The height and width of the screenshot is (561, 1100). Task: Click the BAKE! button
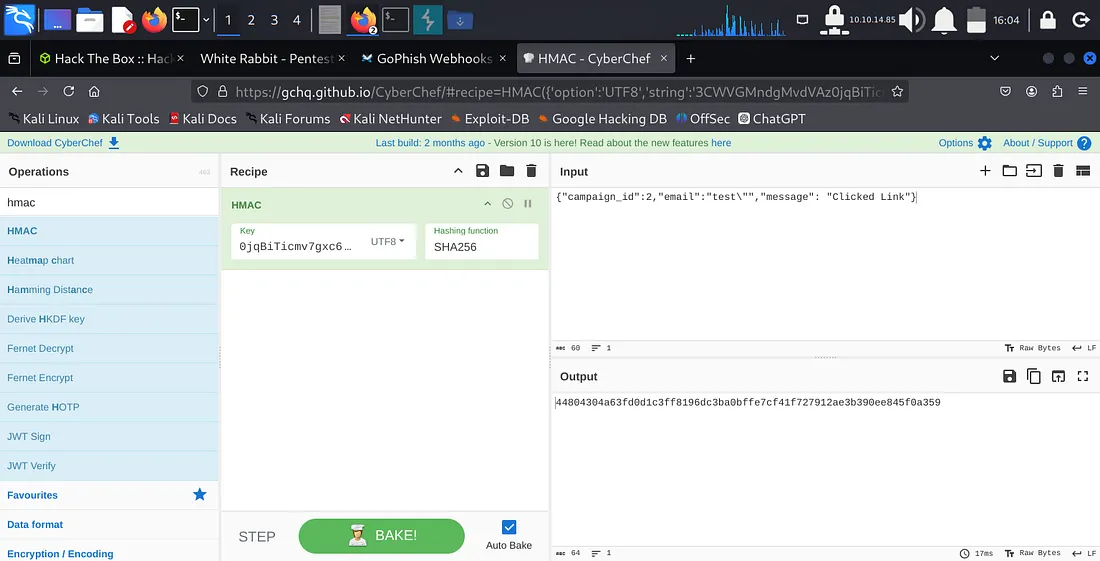point(382,536)
